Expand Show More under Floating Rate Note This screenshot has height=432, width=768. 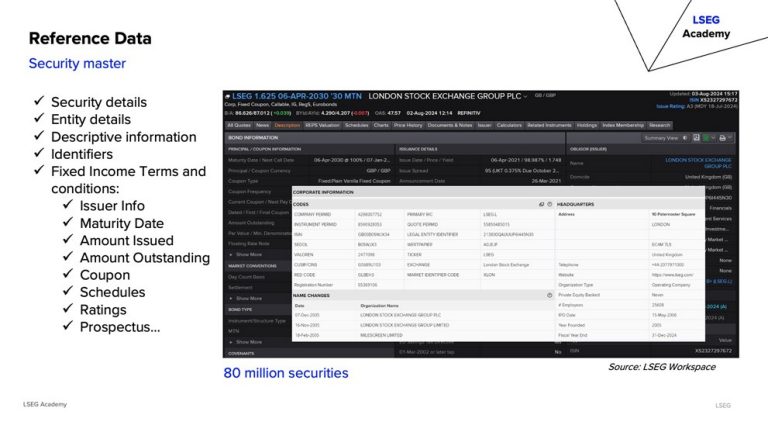(x=246, y=255)
